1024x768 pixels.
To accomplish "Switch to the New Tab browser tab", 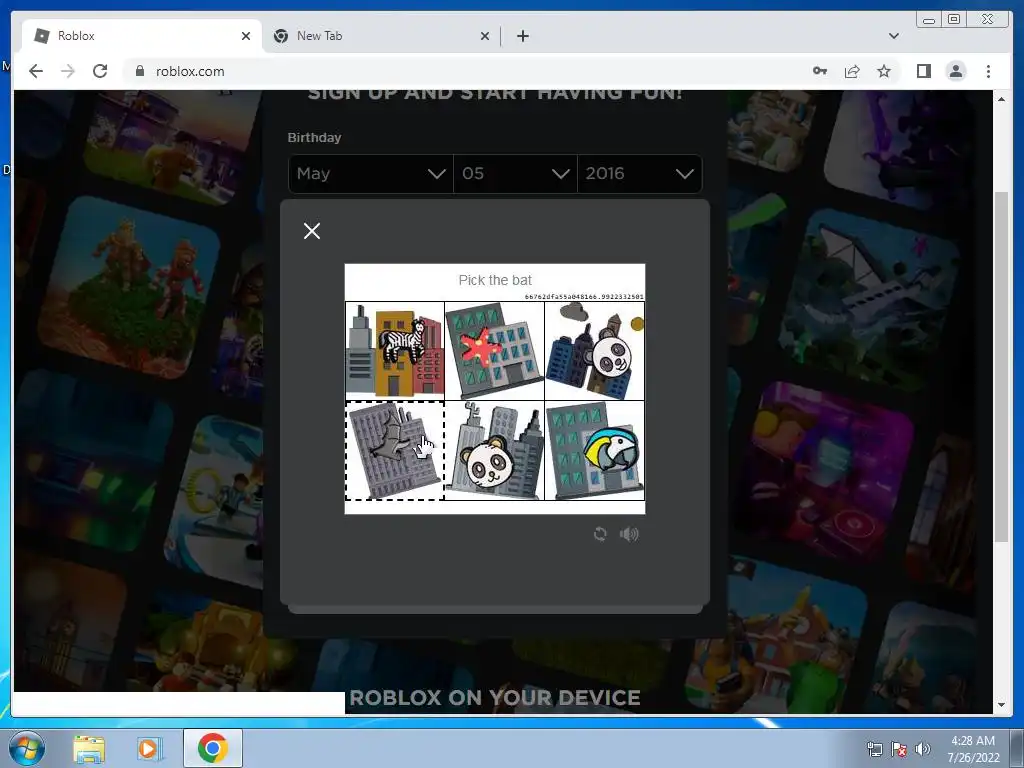I will tap(382, 36).
